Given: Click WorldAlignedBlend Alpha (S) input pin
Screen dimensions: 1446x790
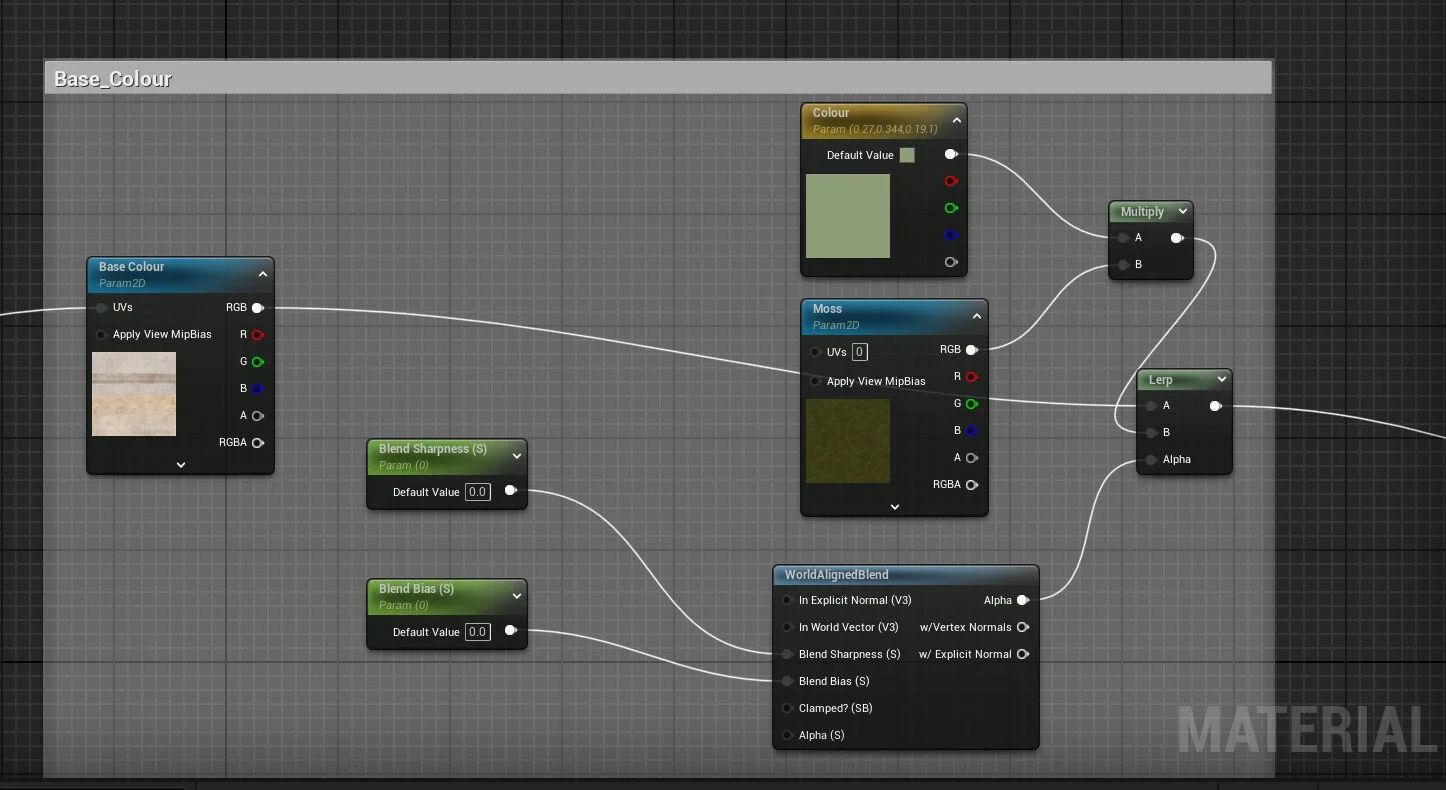Looking at the screenshot, I should [x=787, y=736].
